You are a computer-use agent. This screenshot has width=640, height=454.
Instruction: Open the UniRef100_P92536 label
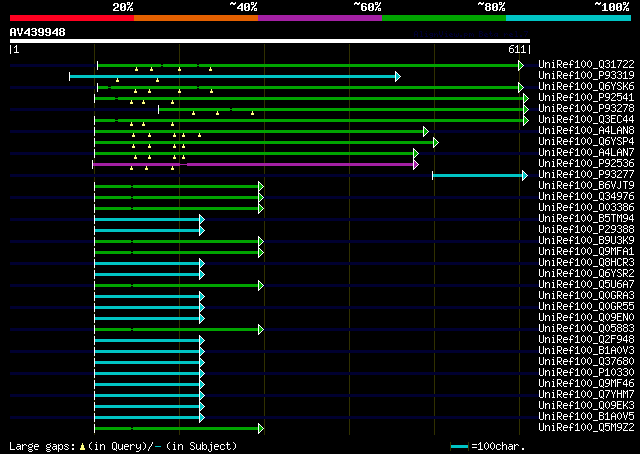[x=586, y=163]
